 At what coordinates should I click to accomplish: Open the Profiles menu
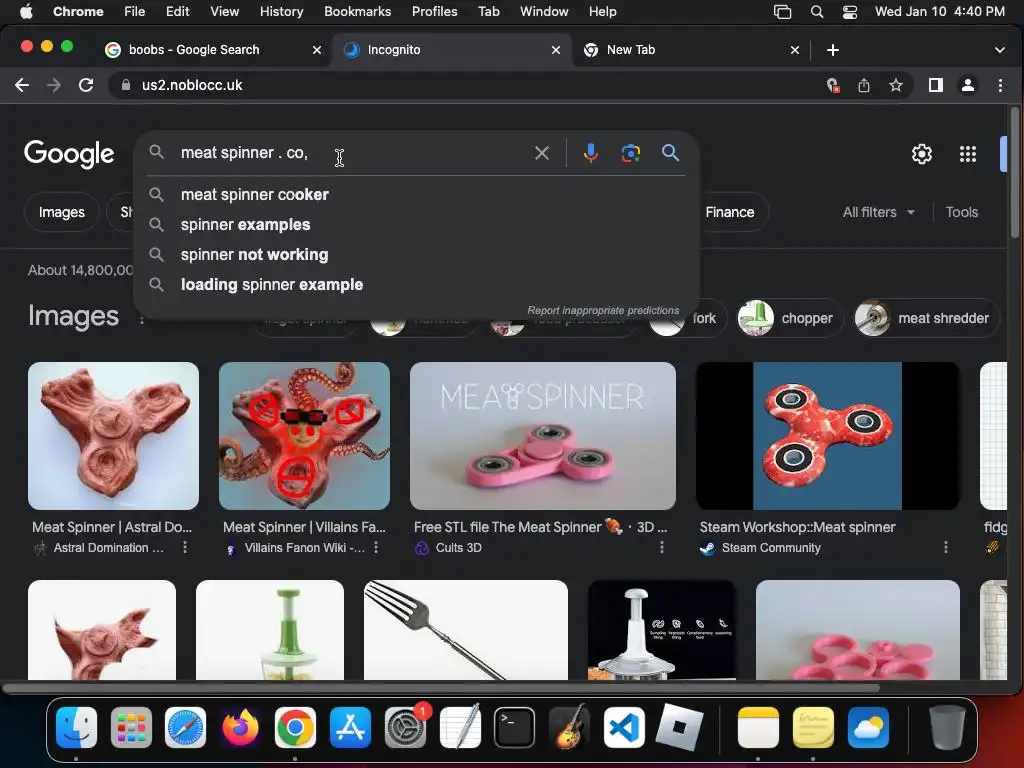434,12
